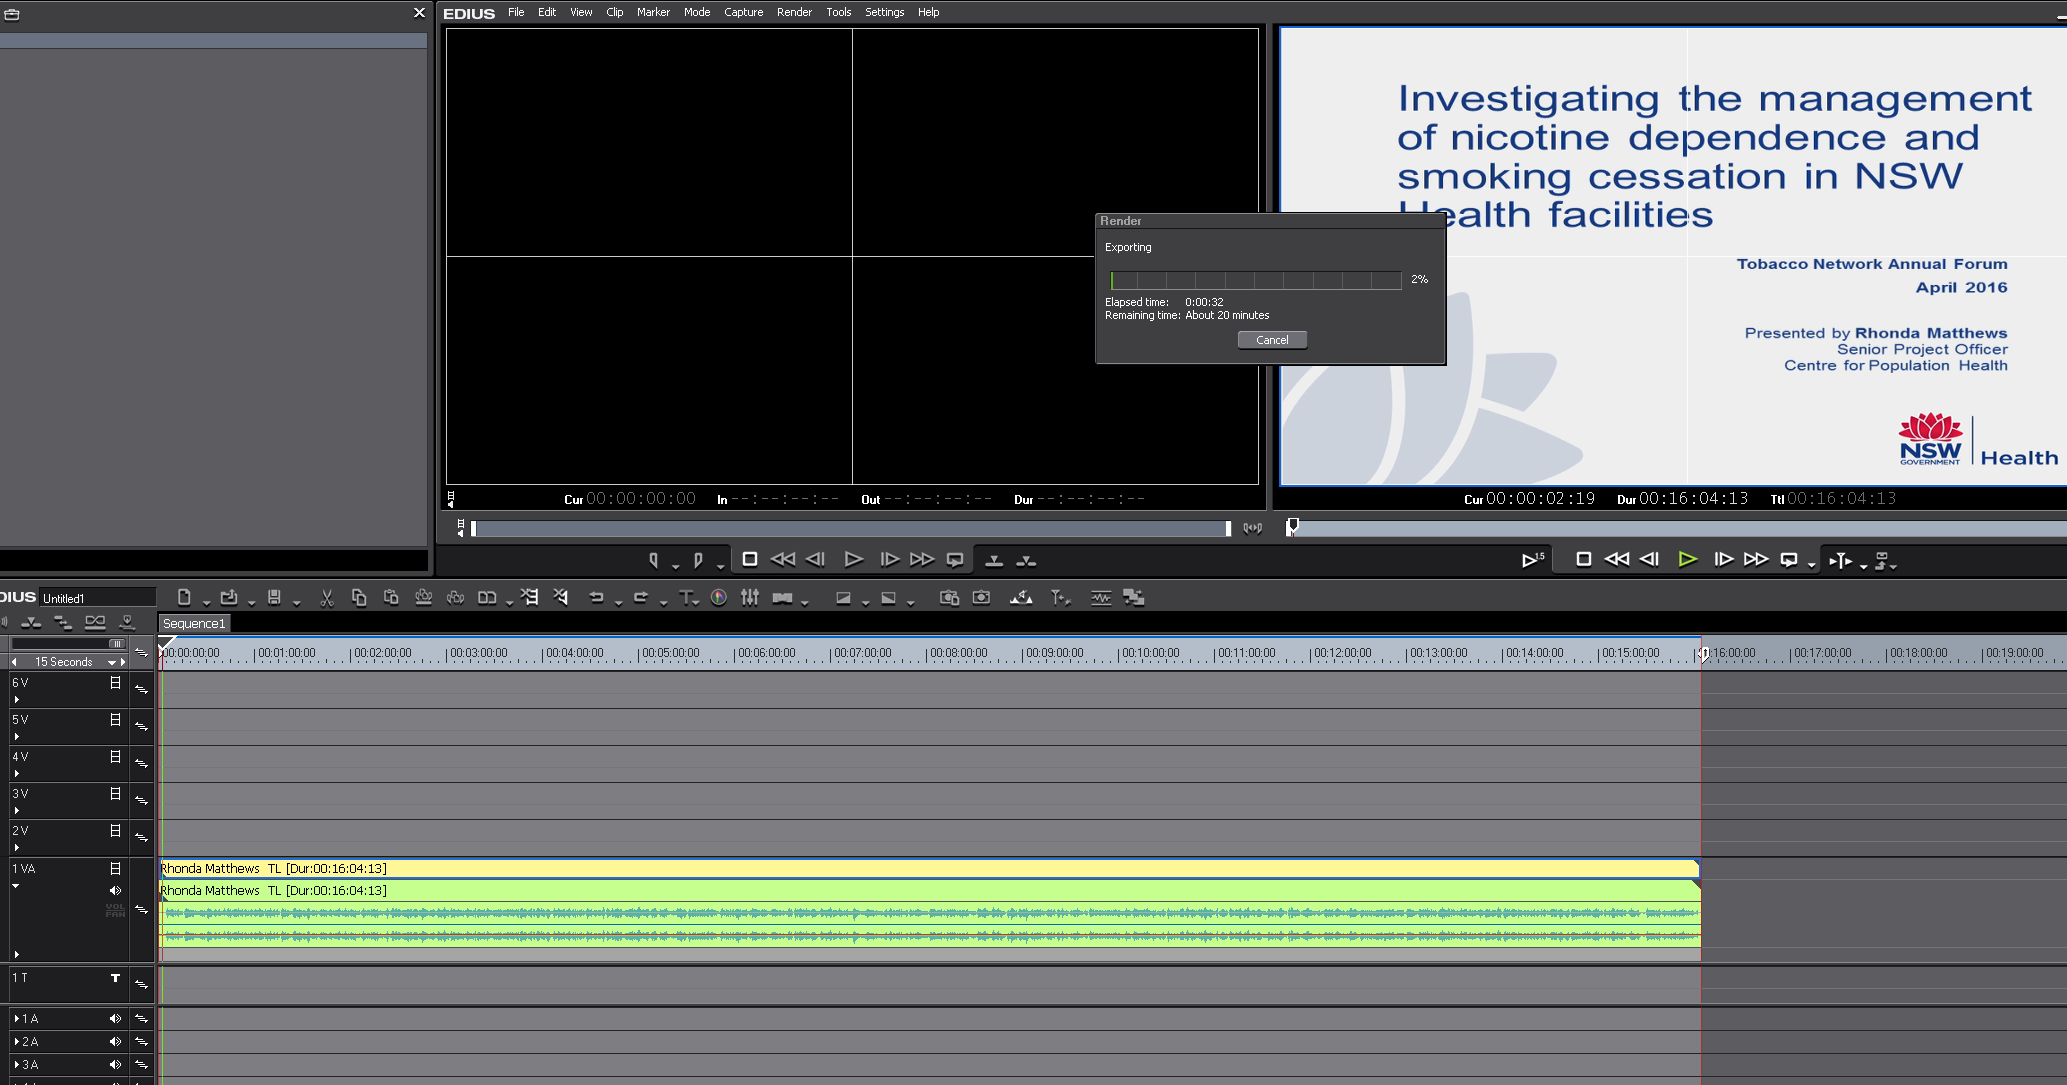Cancel the export render

tap(1272, 340)
